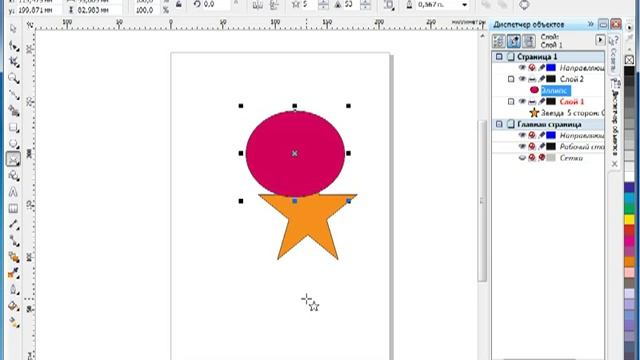Click the canvas vertical scrollbar
The height and width of the screenshot is (360, 640).
[482, 200]
